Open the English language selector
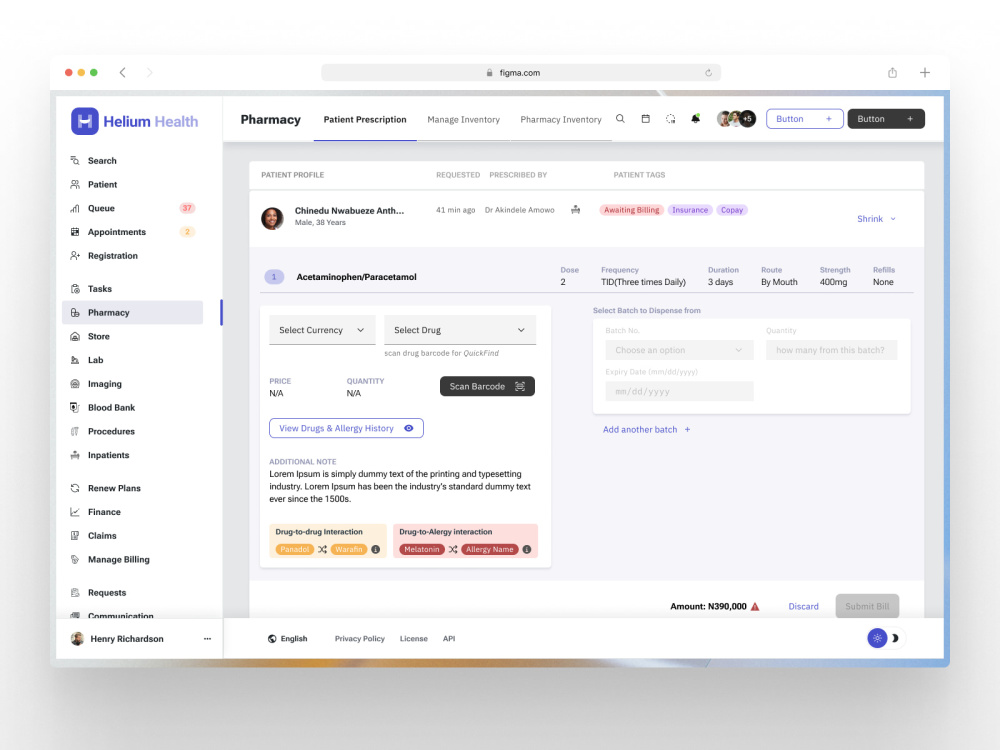 [288, 638]
